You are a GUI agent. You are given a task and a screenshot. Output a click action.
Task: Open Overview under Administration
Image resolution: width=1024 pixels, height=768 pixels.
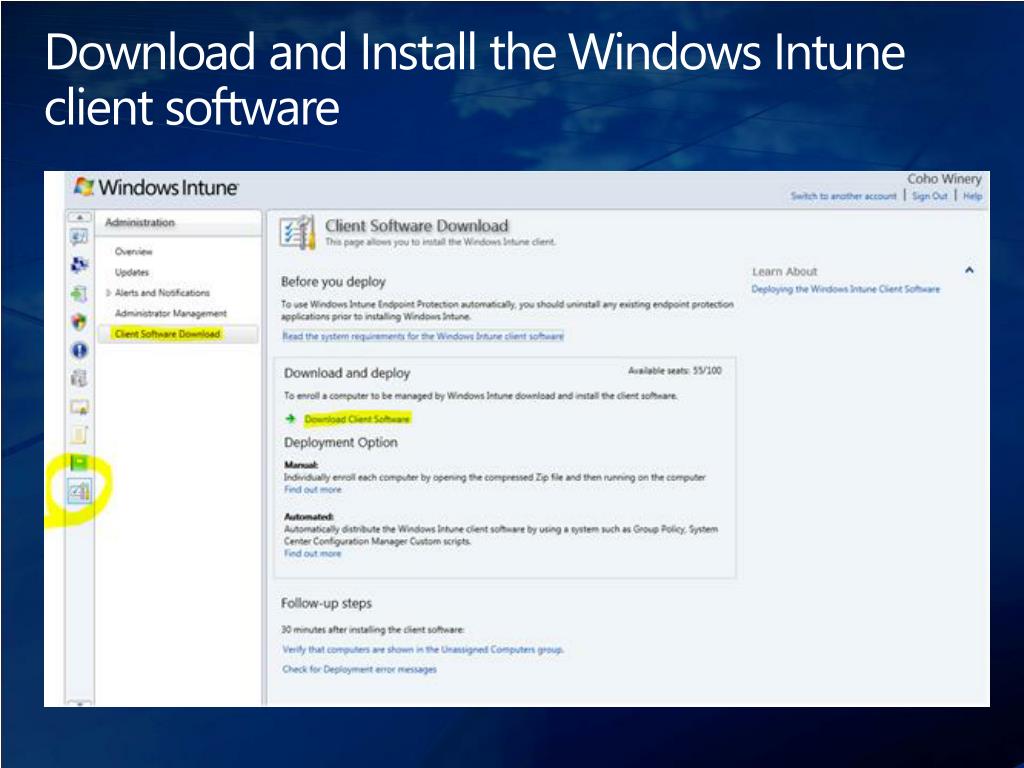133,251
